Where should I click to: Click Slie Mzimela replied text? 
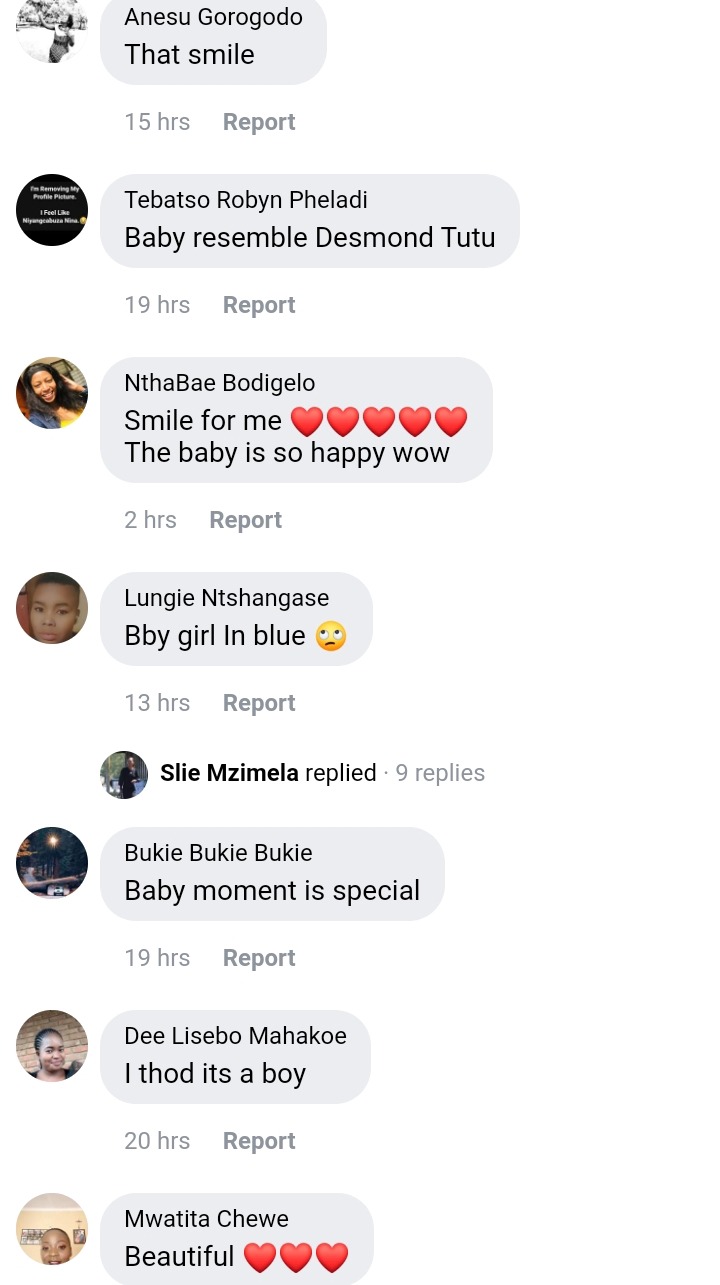(x=268, y=773)
